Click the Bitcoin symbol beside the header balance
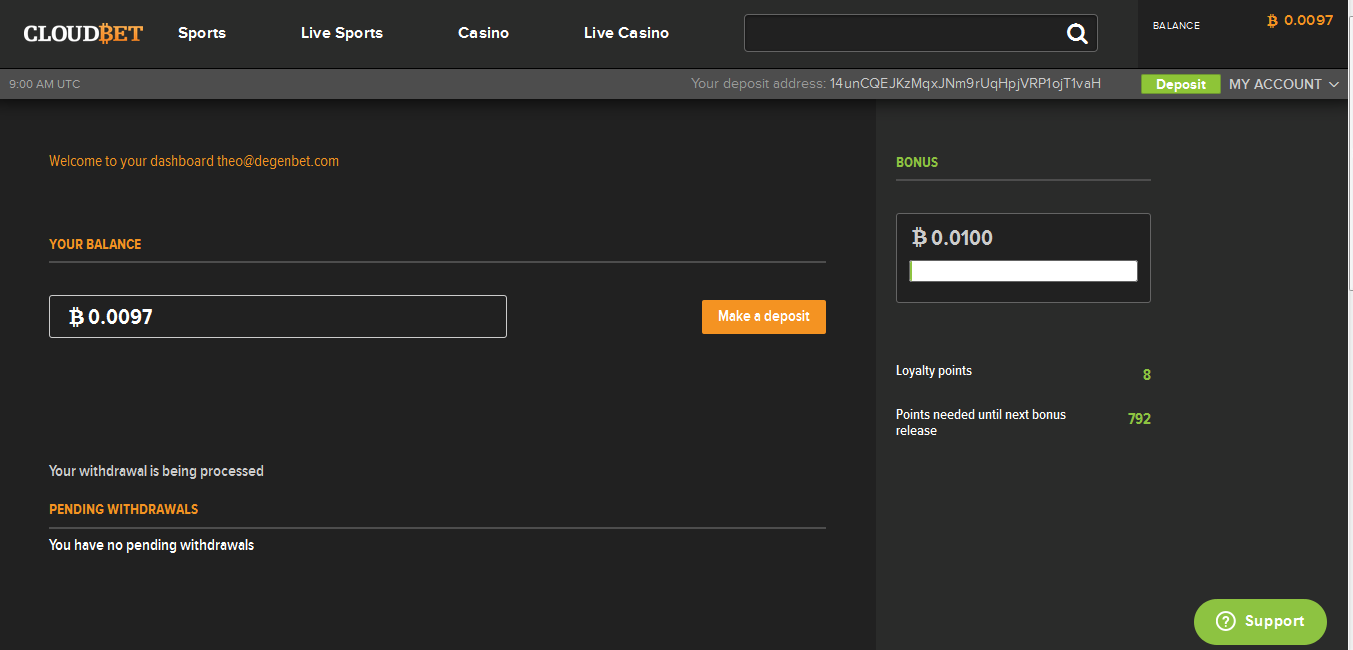The image size is (1353, 650). (x=1272, y=20)
